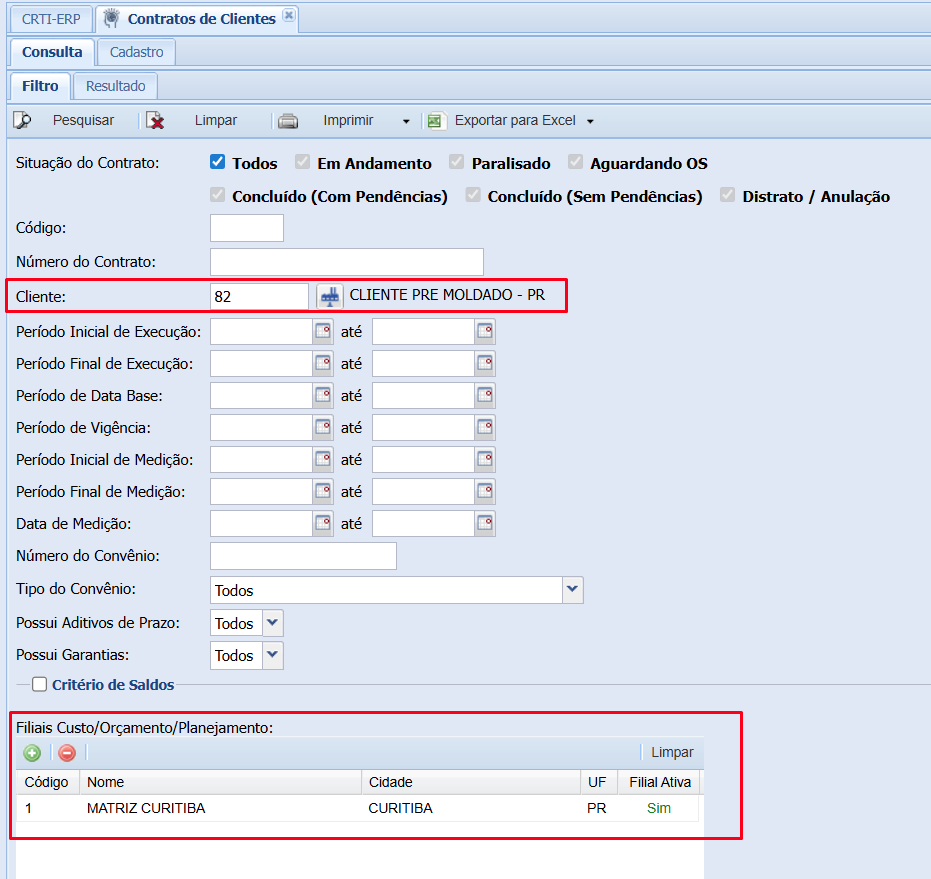Click the Limpar icon with red X
931x879 pixels.
155,121
